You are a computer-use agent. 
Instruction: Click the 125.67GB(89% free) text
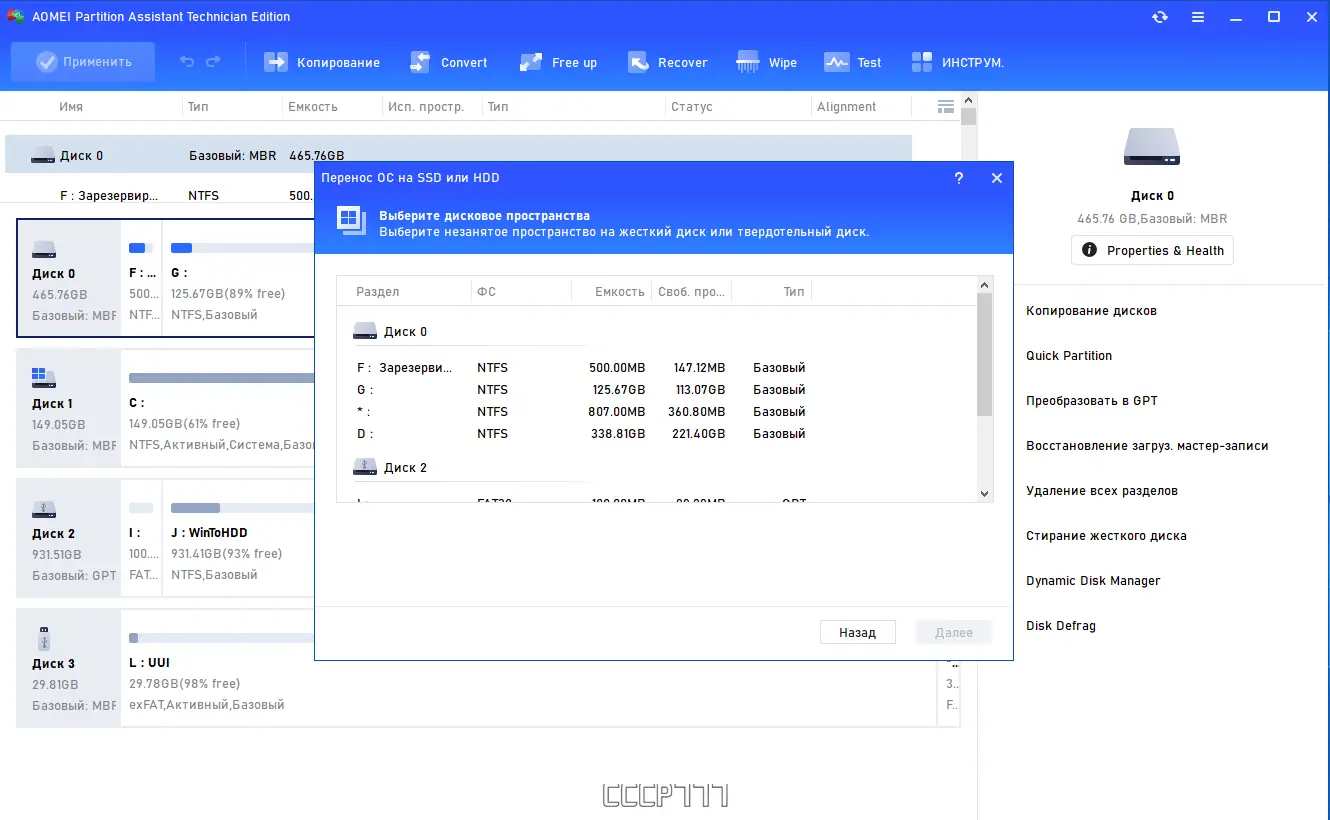pyautogui.click(x=228, y=294)
